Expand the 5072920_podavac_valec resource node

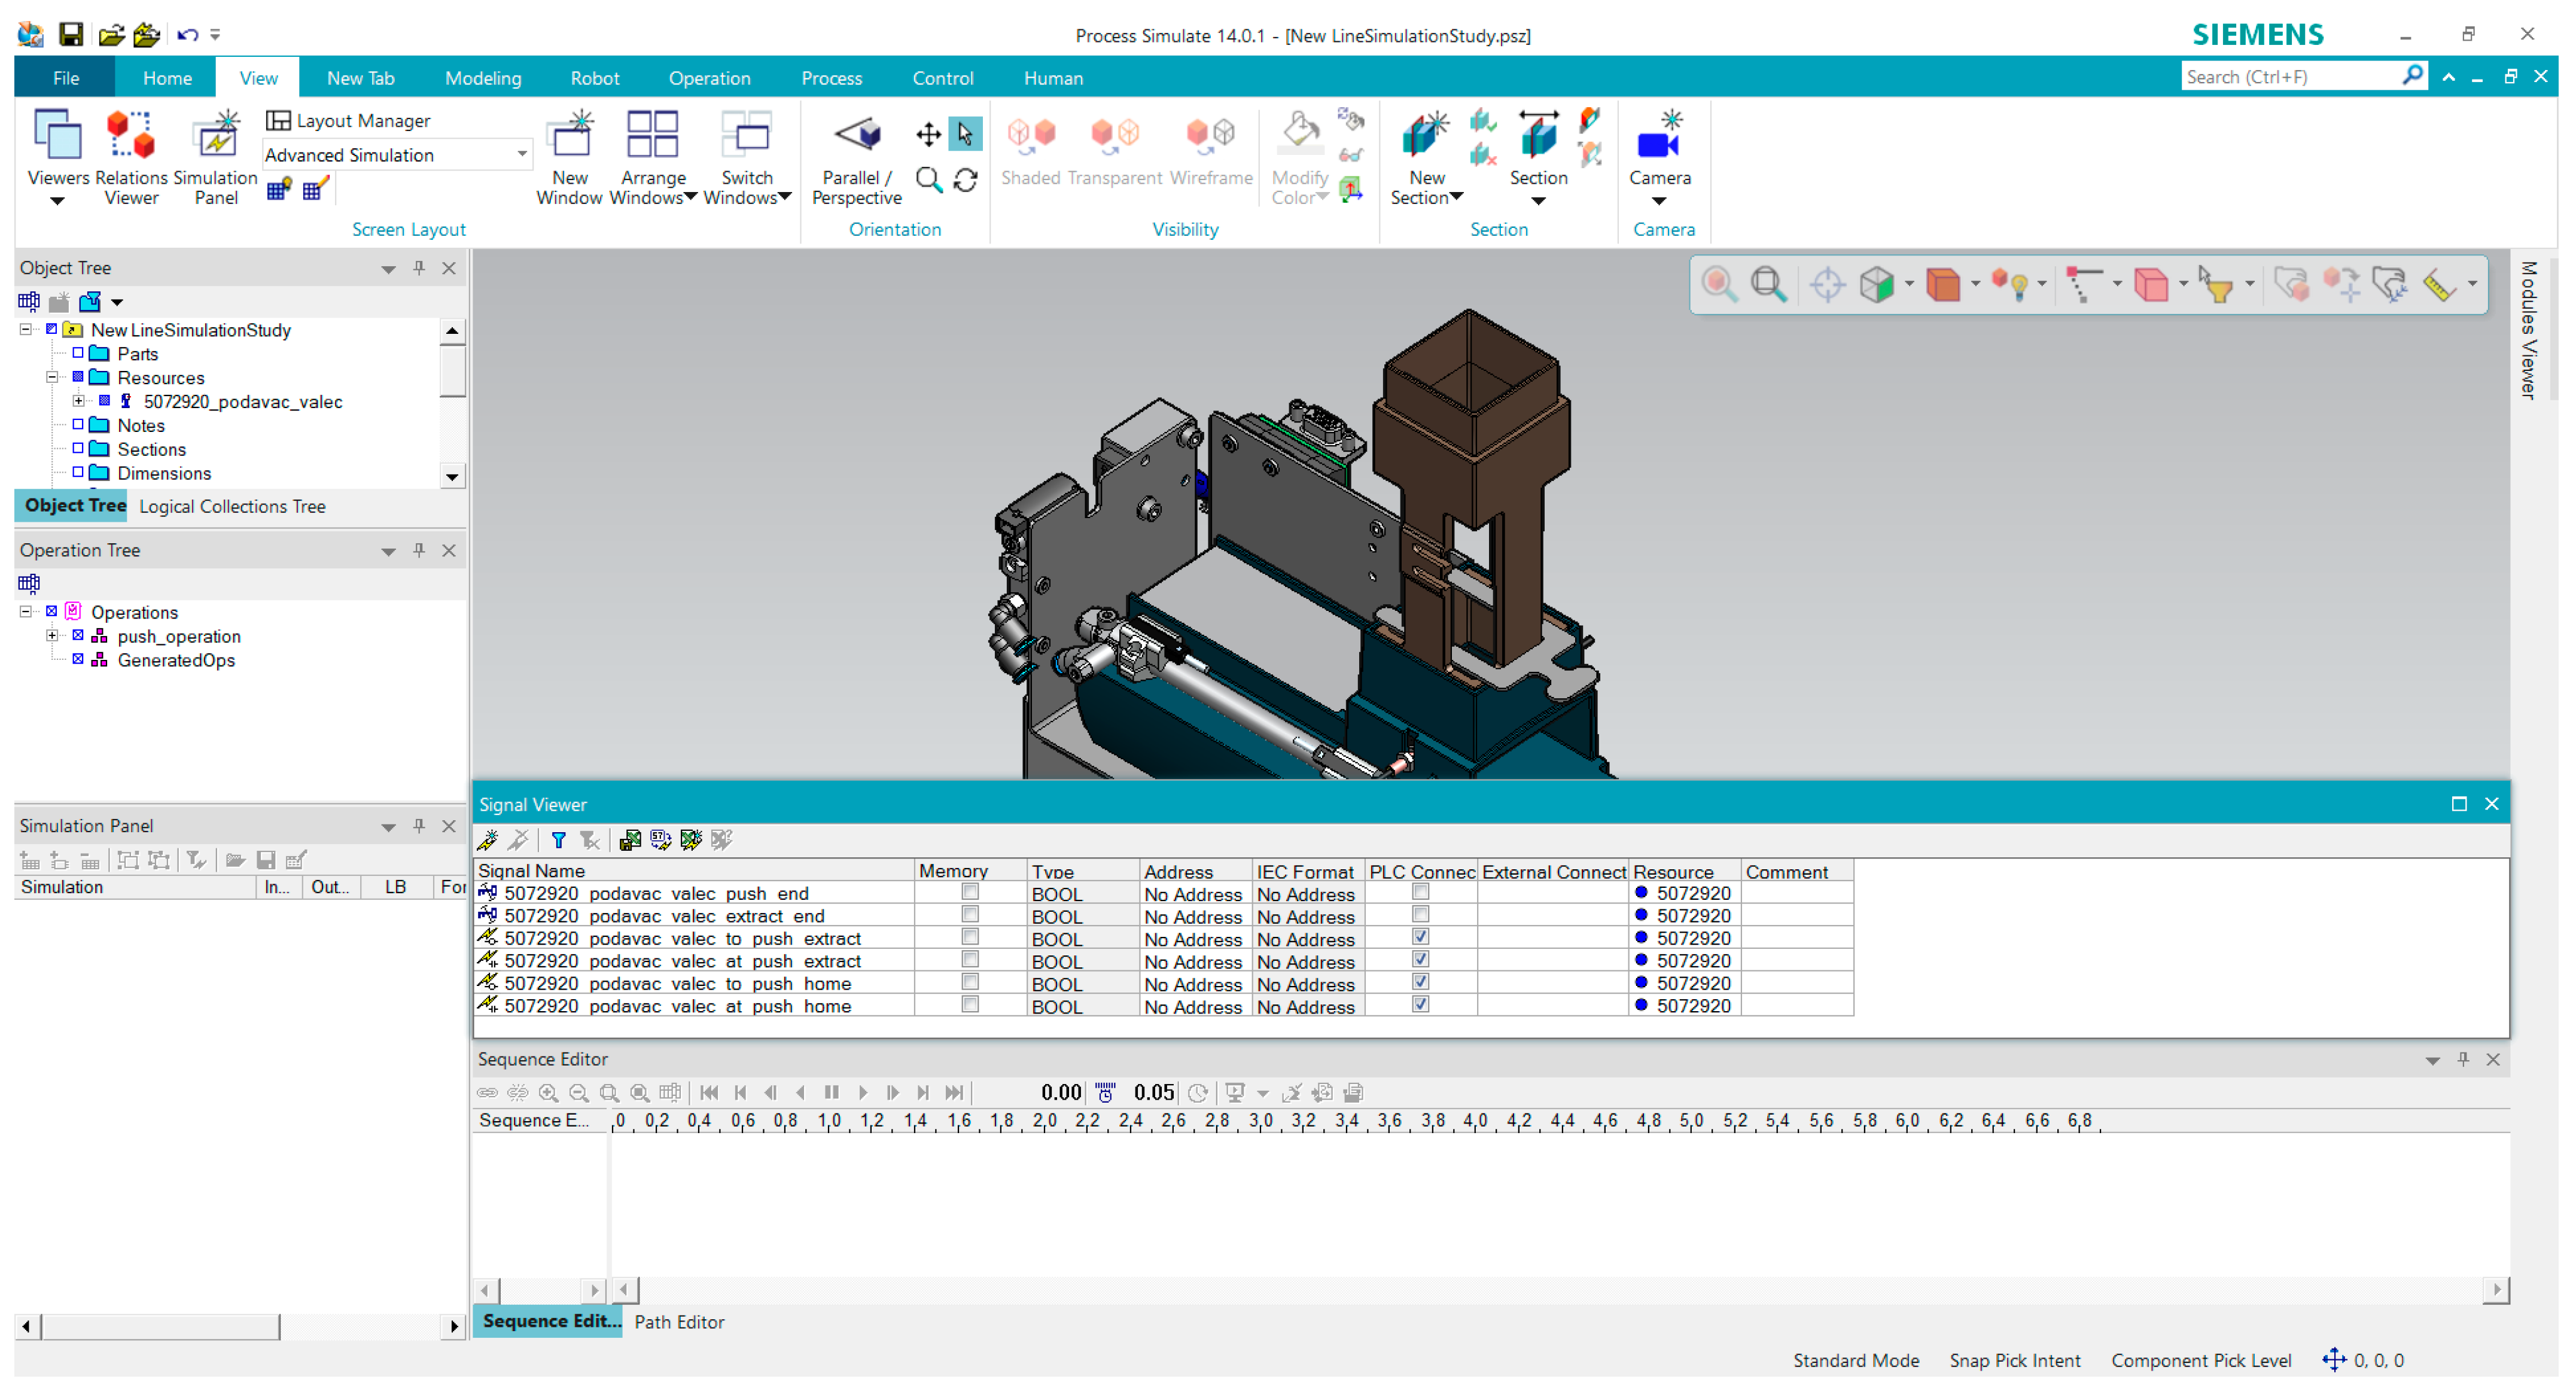(78, 401)
